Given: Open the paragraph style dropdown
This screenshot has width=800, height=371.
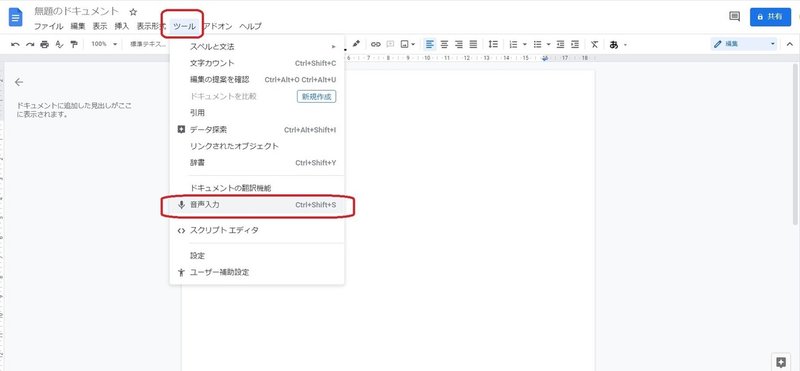Looking at the screenshot, I should coord(148,44).
